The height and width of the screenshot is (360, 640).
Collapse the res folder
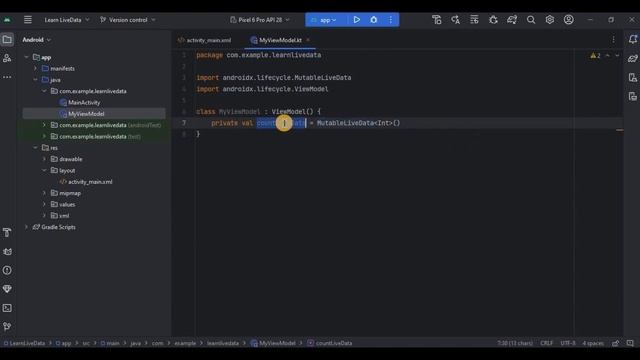(x=36, y=148)
